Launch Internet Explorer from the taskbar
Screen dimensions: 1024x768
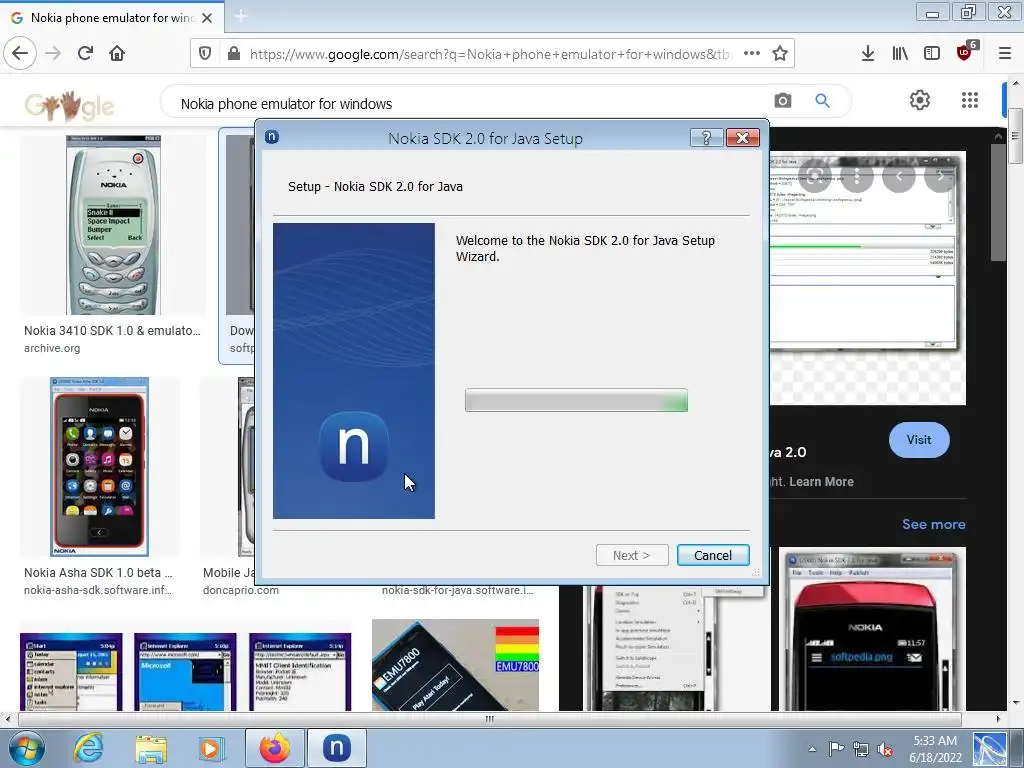[88, 748]
